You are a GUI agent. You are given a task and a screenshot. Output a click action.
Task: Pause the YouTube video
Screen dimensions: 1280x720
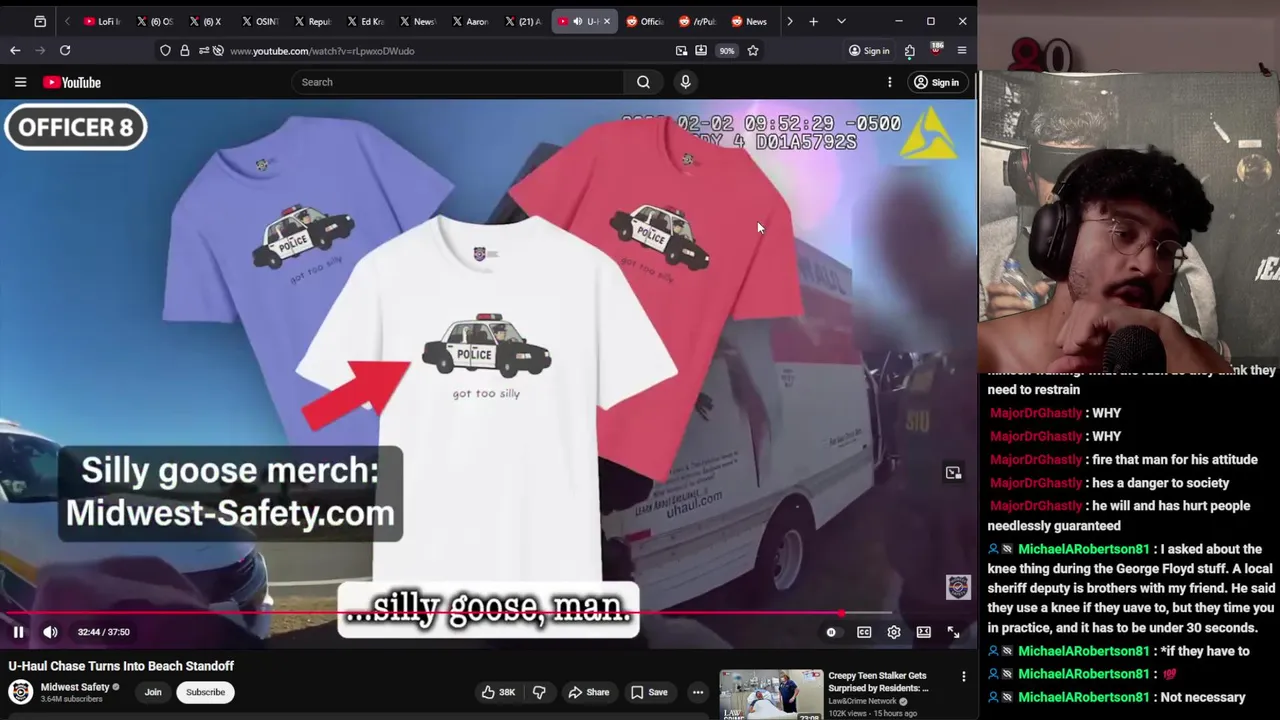(18, 632)
